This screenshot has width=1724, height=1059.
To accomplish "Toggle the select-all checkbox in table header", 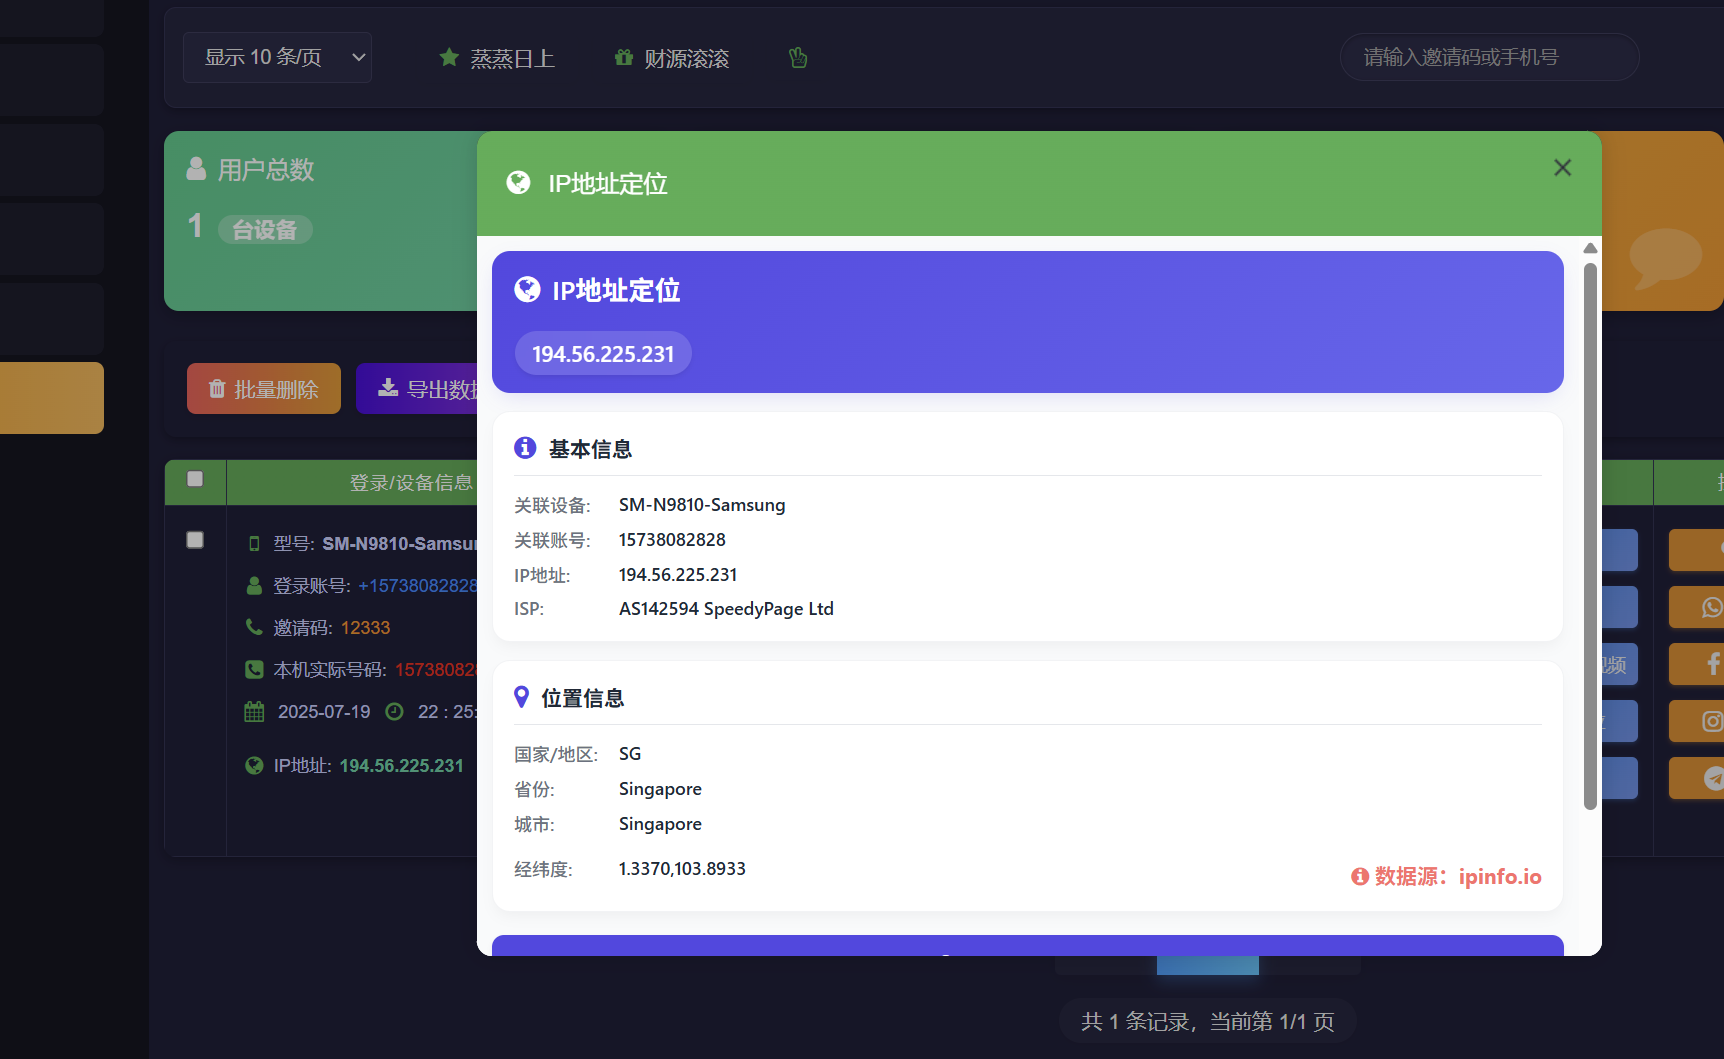I will [x=195, y=479].
